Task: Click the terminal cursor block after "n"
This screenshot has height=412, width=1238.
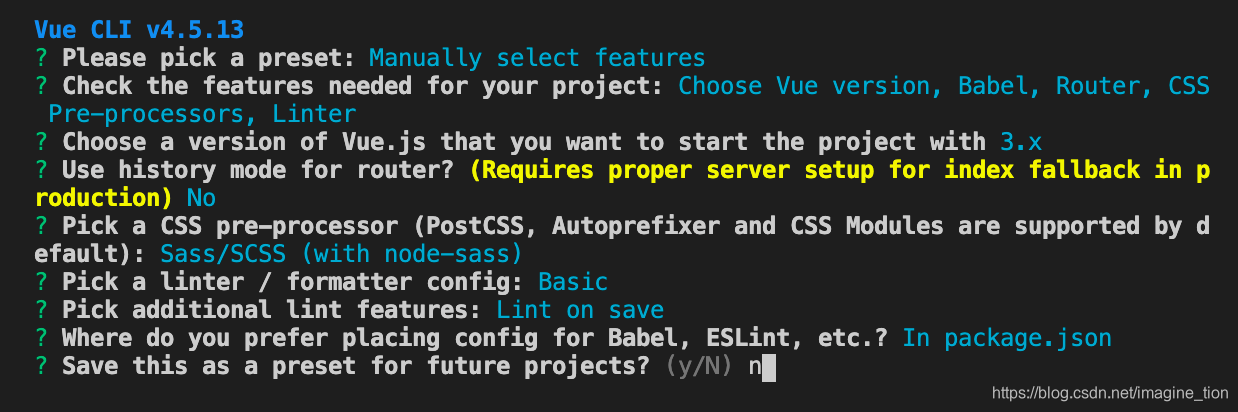Action: tap(768, 367)
